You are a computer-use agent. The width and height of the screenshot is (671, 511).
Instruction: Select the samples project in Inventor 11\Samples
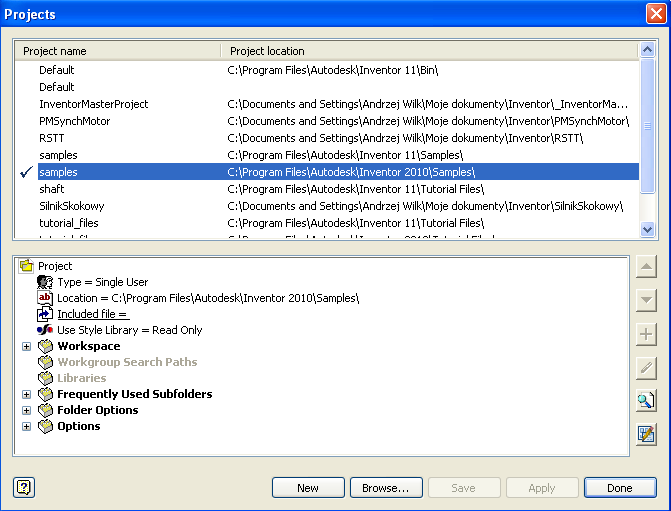327,155
